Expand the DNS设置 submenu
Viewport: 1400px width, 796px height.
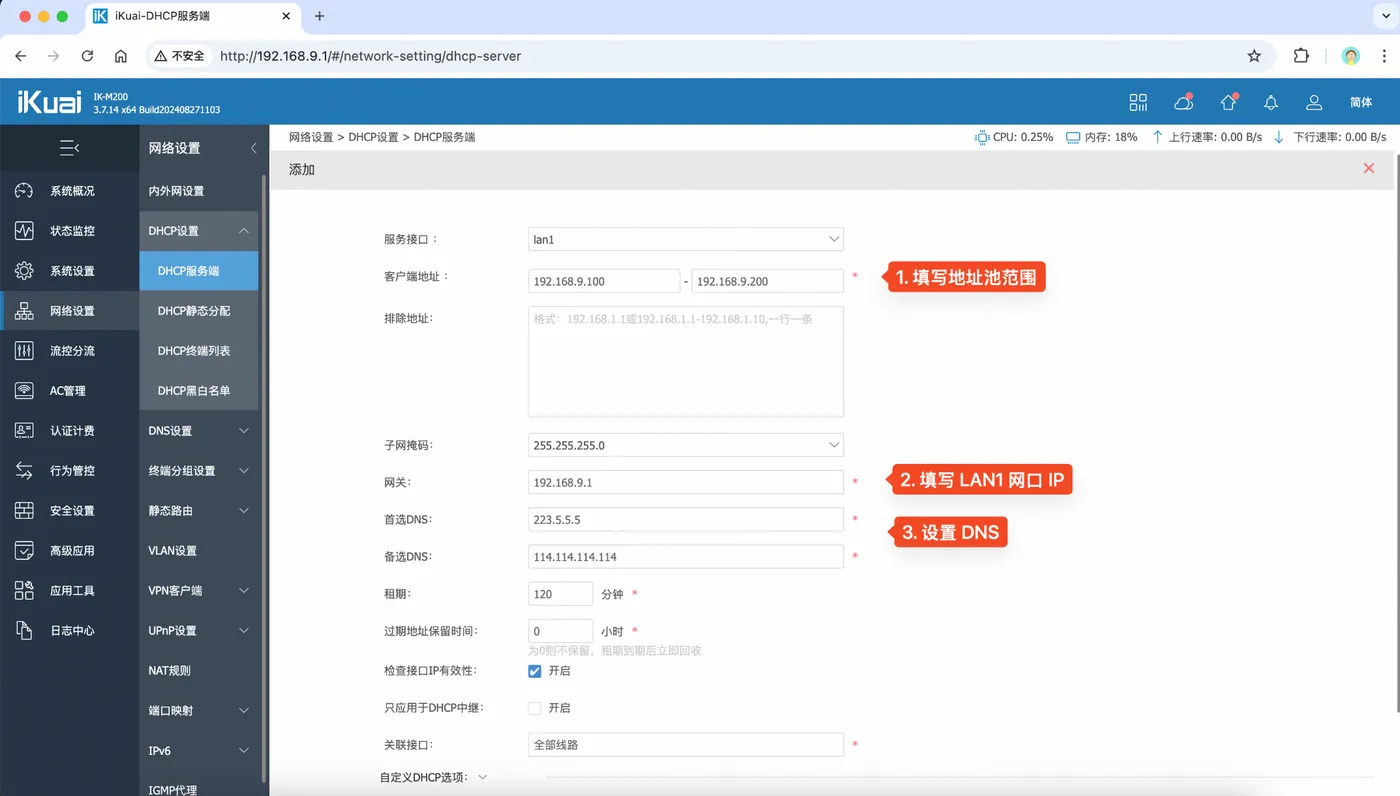[x=243, y=431]
